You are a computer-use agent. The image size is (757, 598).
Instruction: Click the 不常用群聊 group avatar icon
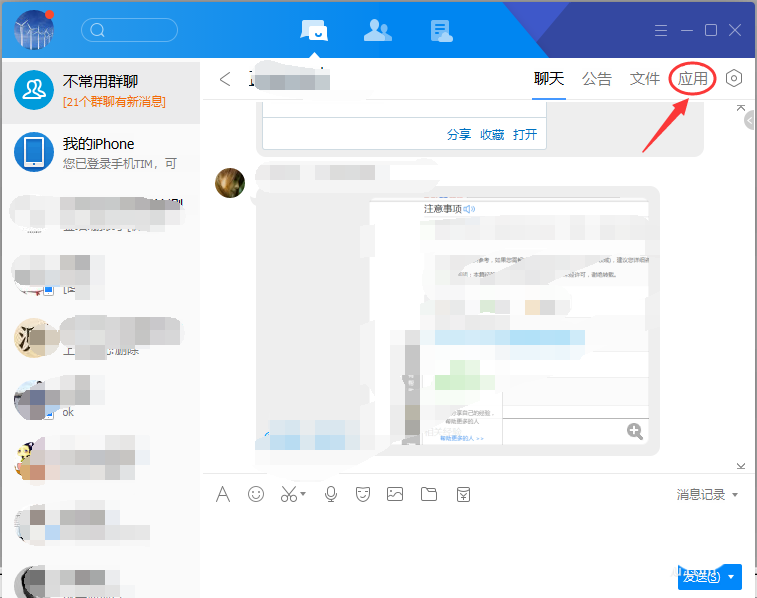(34, 90)
